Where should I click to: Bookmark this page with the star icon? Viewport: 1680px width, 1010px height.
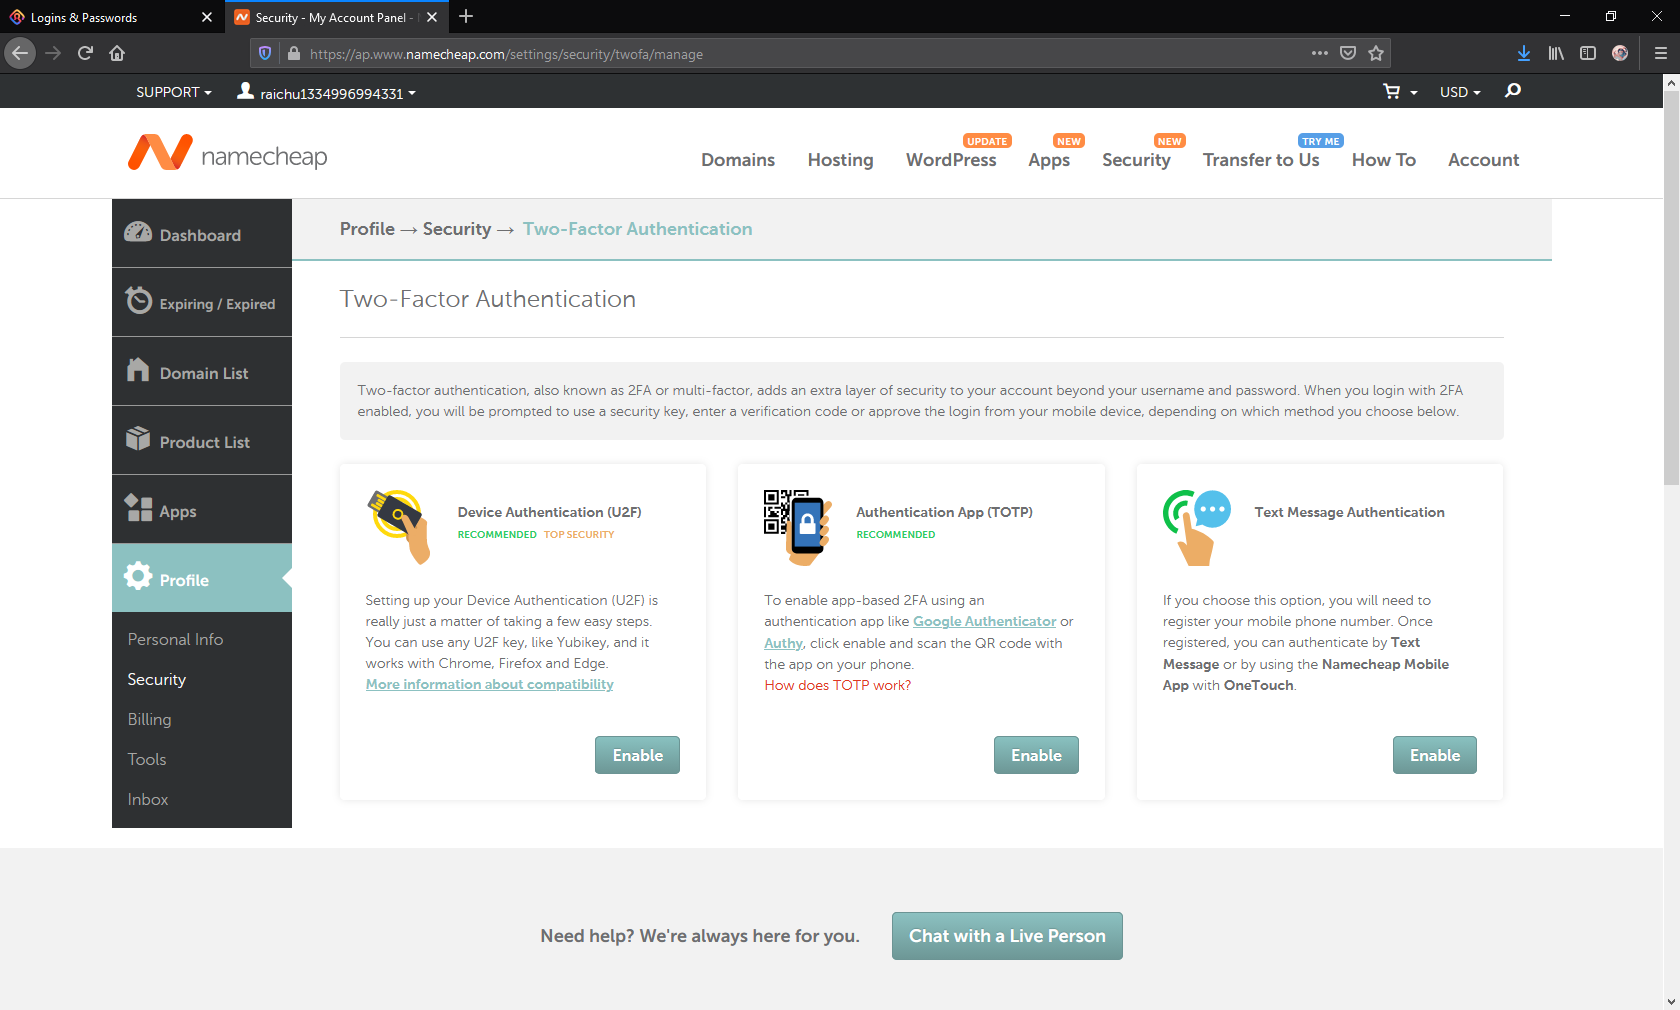(1376, 53)
